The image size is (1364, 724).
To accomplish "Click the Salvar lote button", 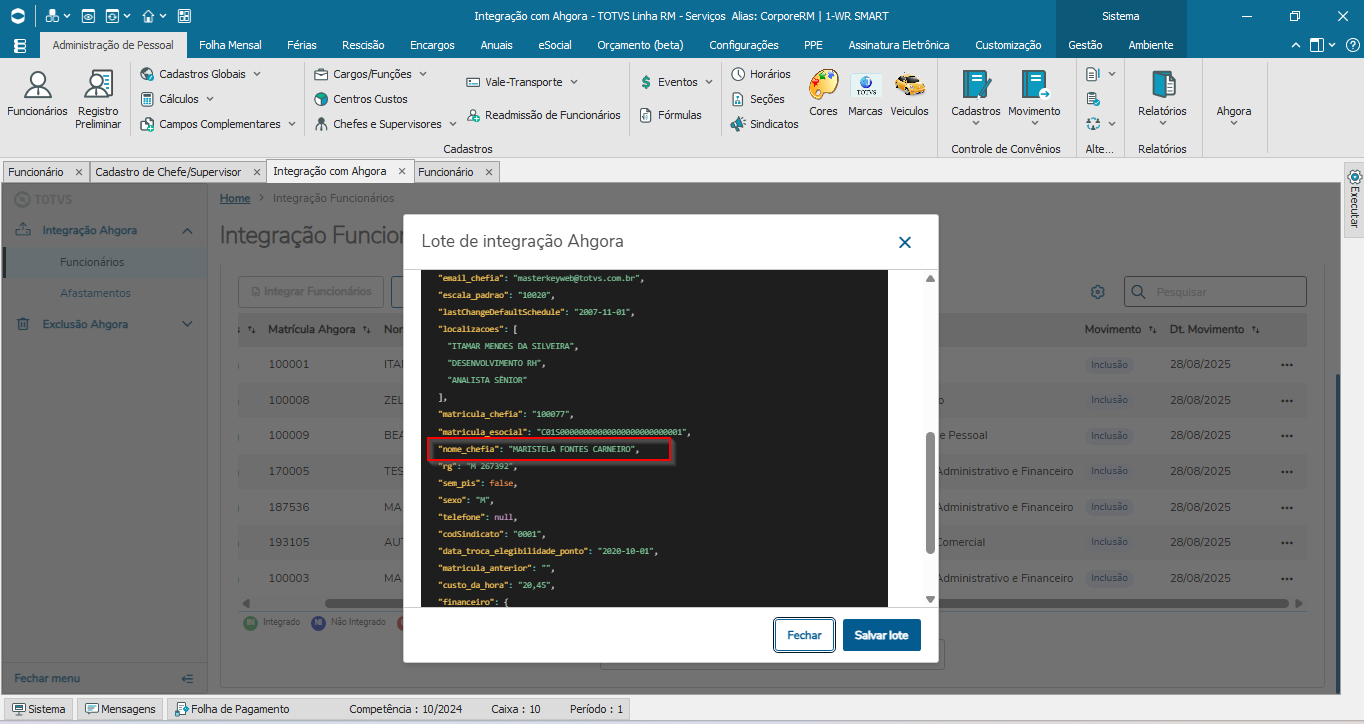I will pyautogui.click(x=881, y=635).
